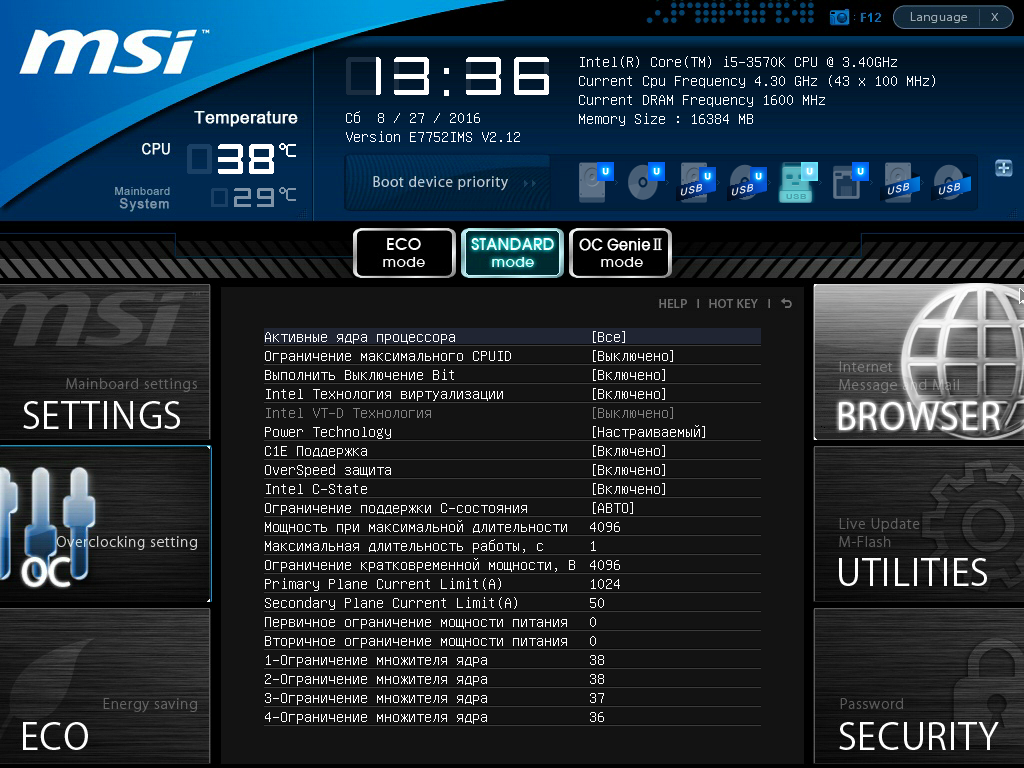The image size is (1024, 768).
Task: Change OverSpeed защита value
Action: 628,470
